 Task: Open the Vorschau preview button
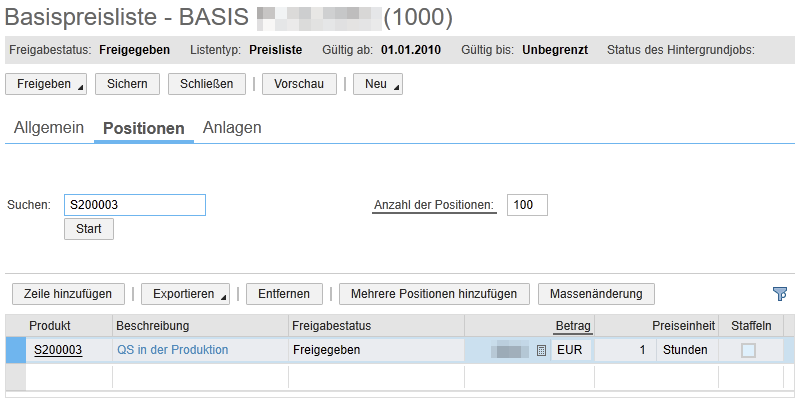point(299,84)
